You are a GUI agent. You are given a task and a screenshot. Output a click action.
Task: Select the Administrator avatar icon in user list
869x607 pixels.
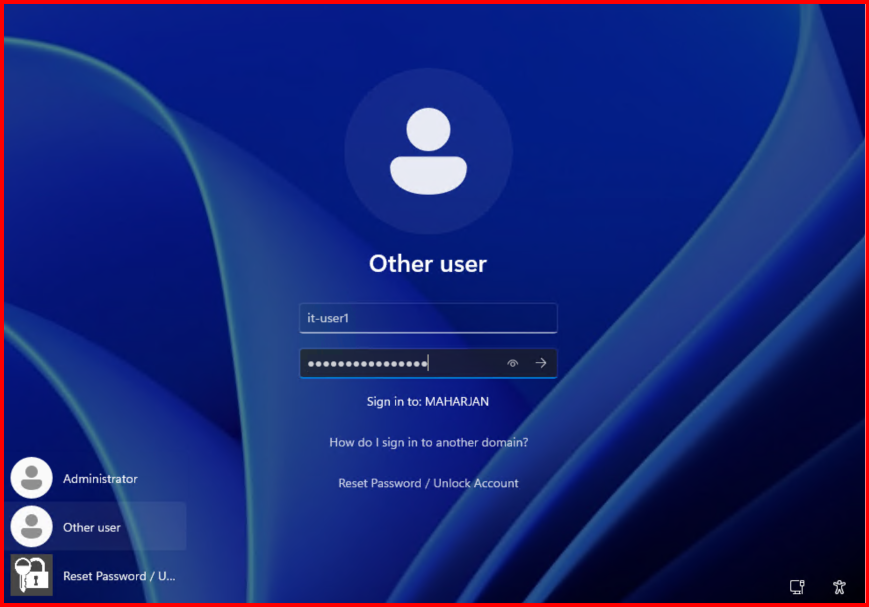pyautogui.click(x=31, y=478)
